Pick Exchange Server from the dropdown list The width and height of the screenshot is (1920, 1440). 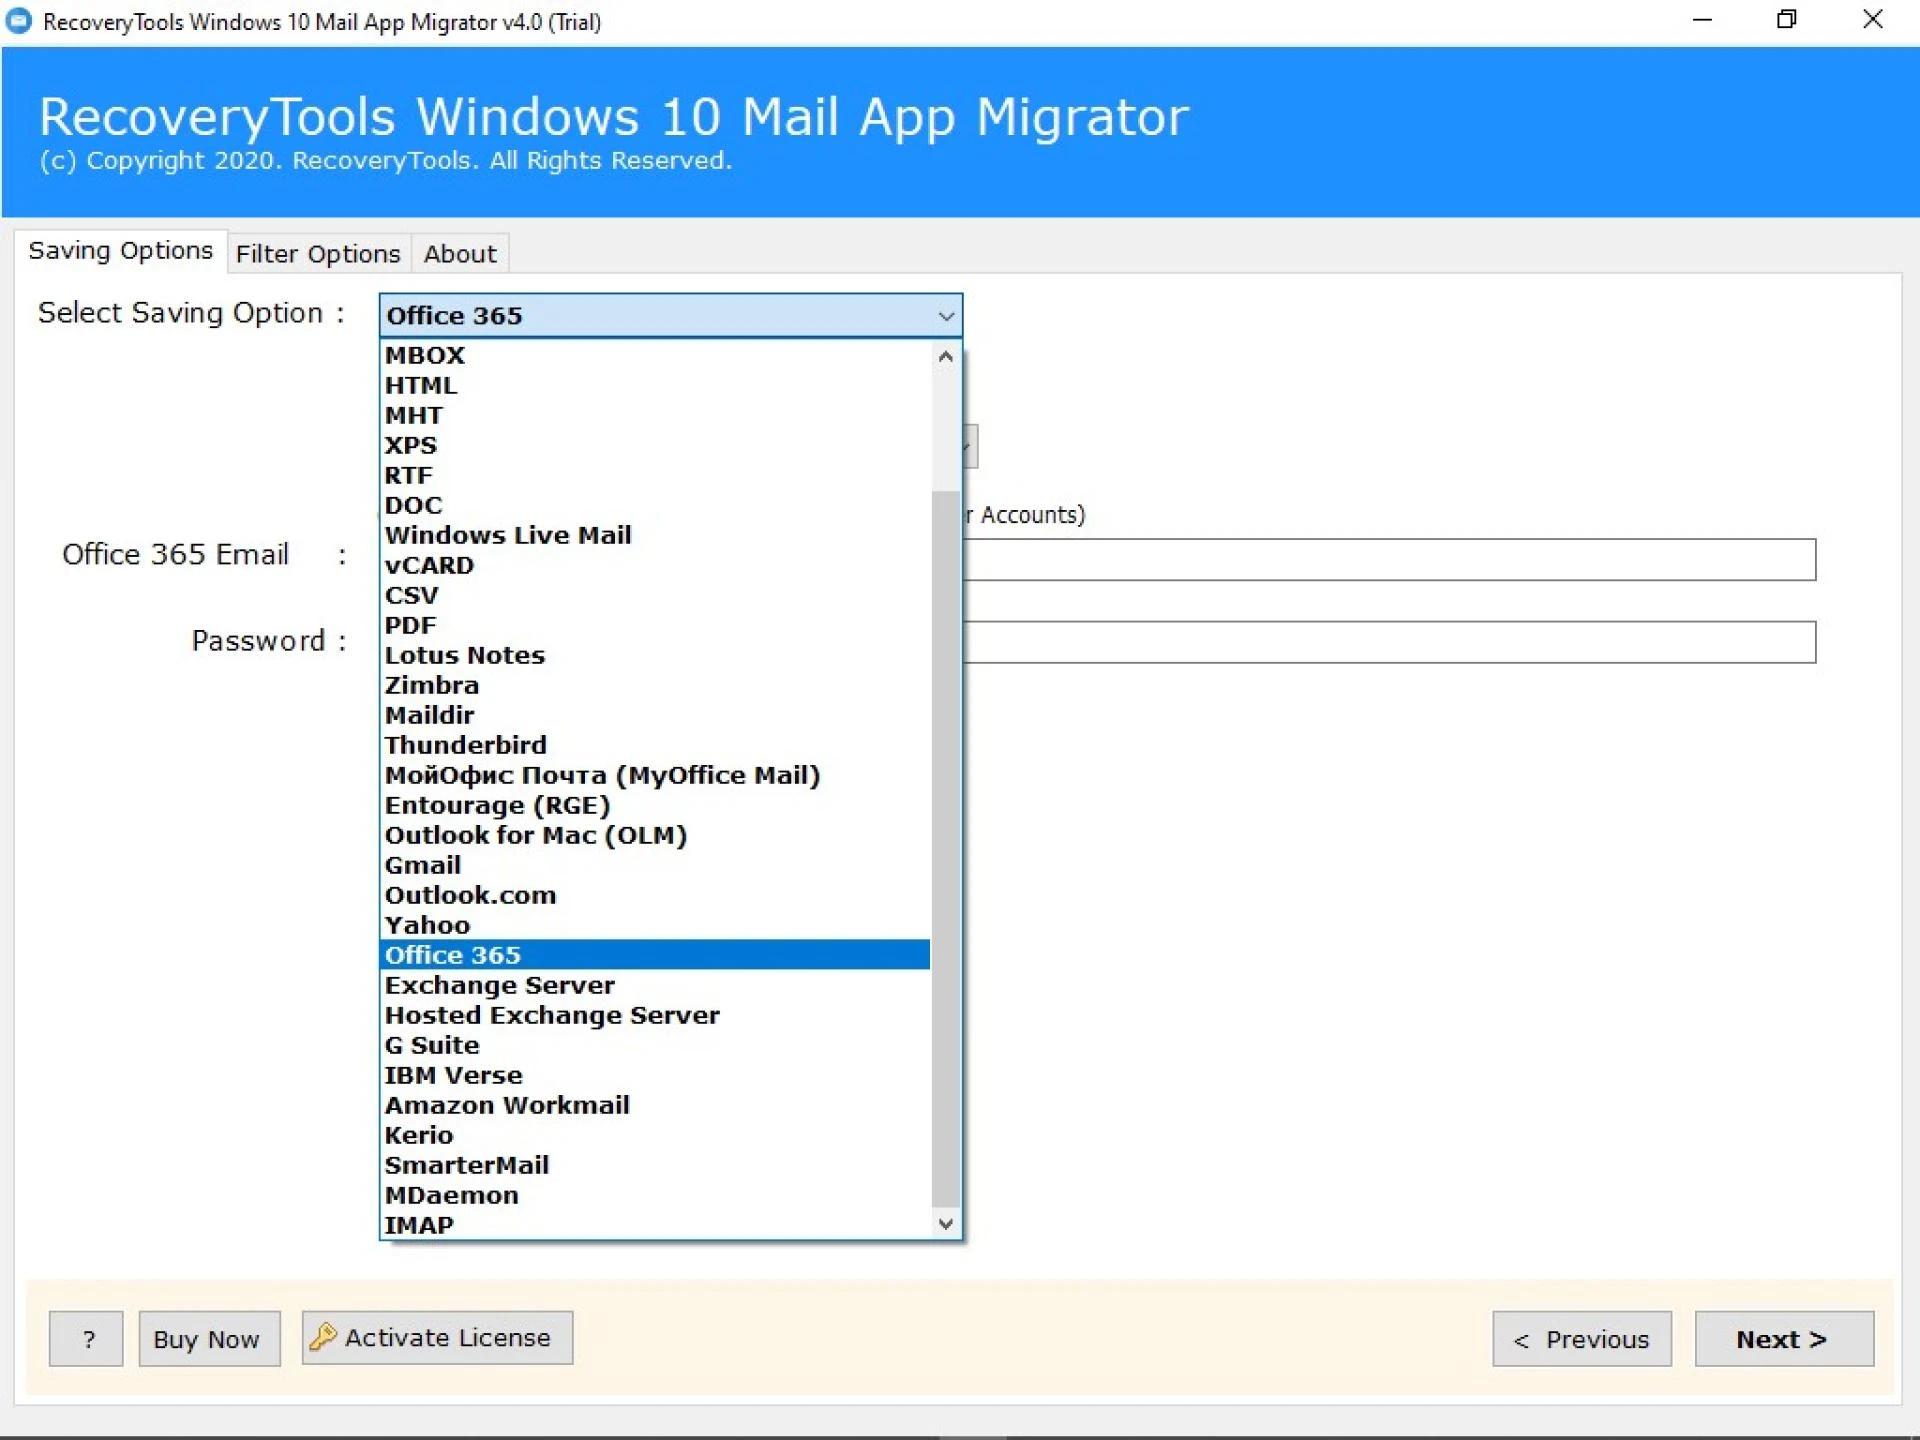pos(499,985)
